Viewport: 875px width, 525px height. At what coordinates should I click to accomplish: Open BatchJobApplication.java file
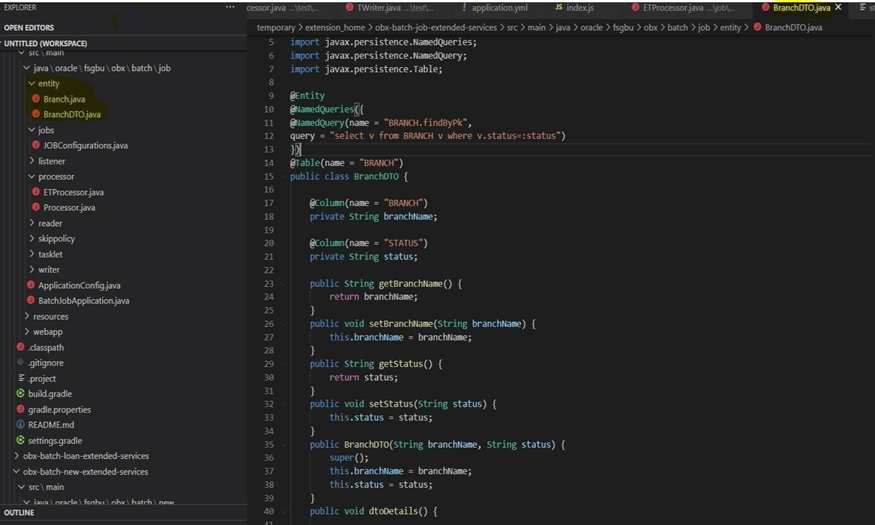84,301
